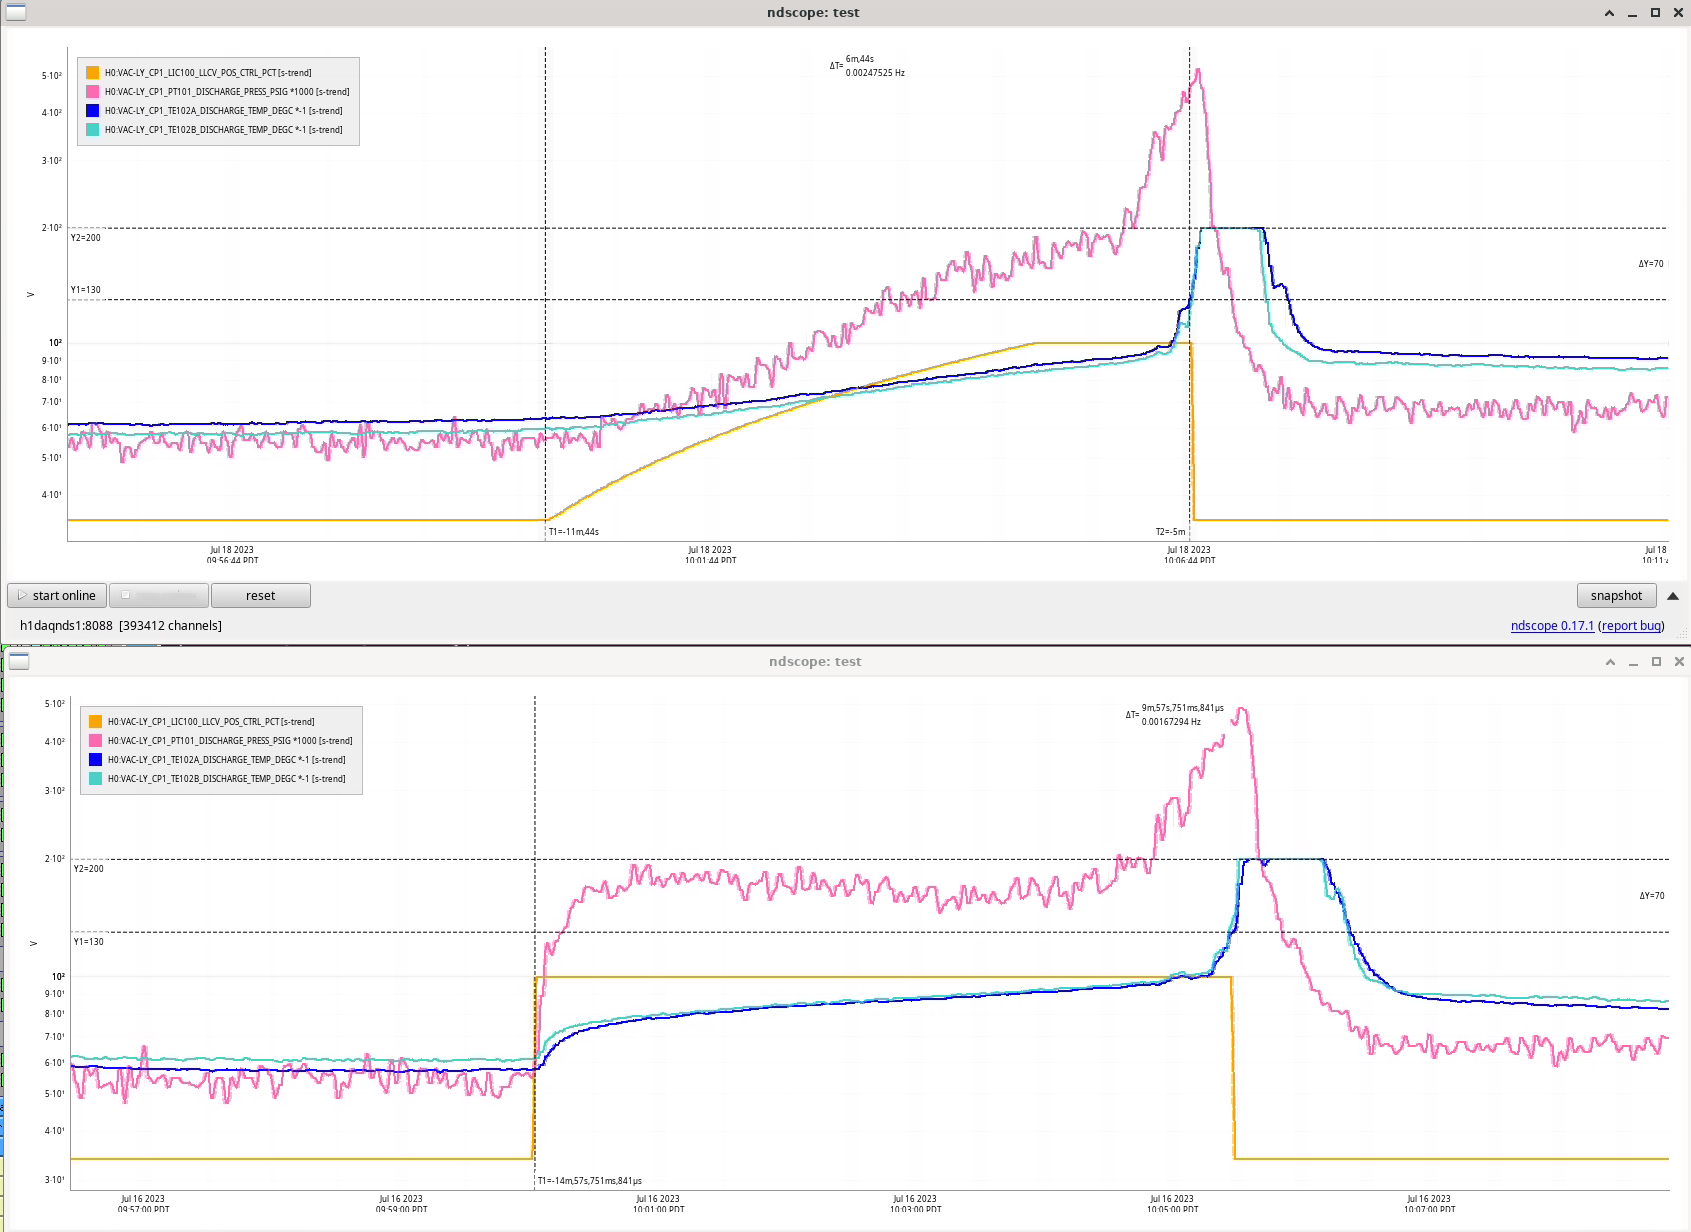1691x1232 pixels.
Task: Click the top window menu icon
Action: click(x=16, y=12)
